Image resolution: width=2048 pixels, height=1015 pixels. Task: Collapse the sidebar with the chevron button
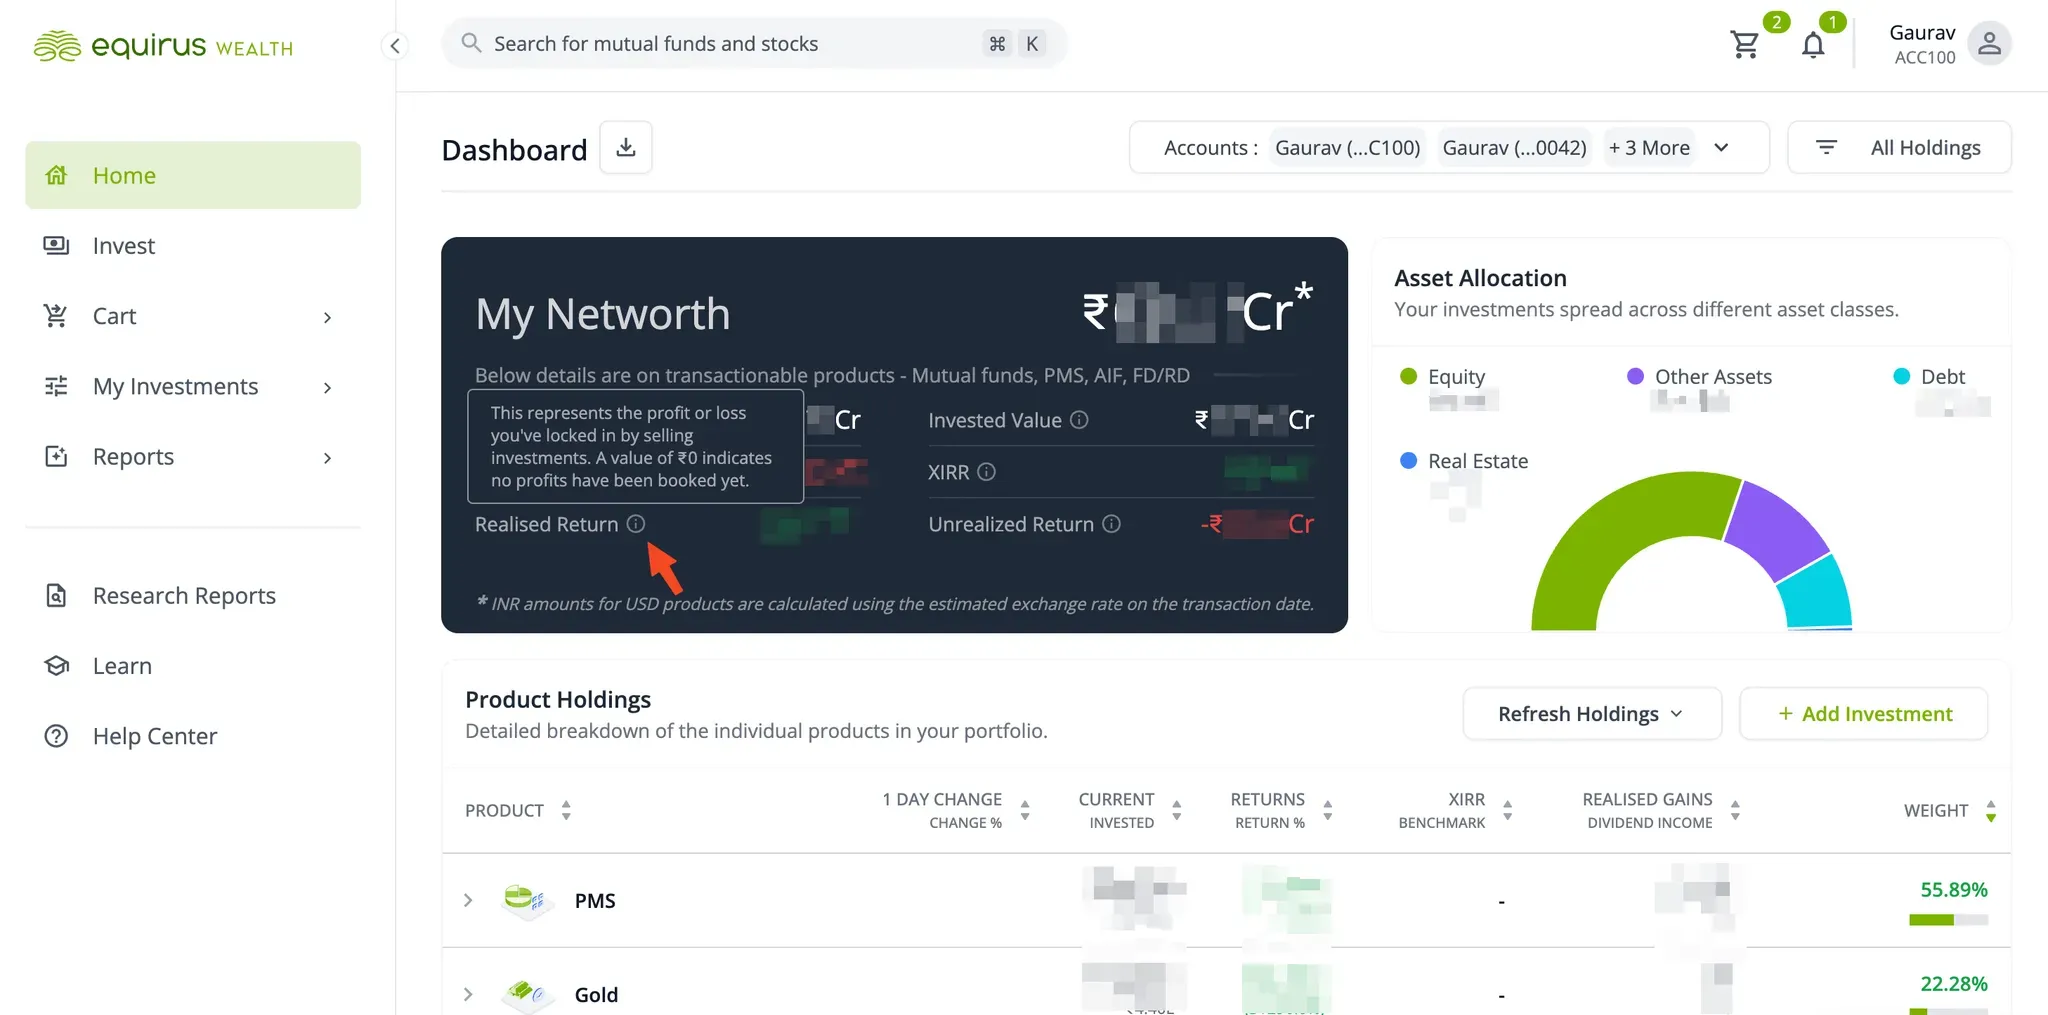pyautogui.click(x=395, y=46)
